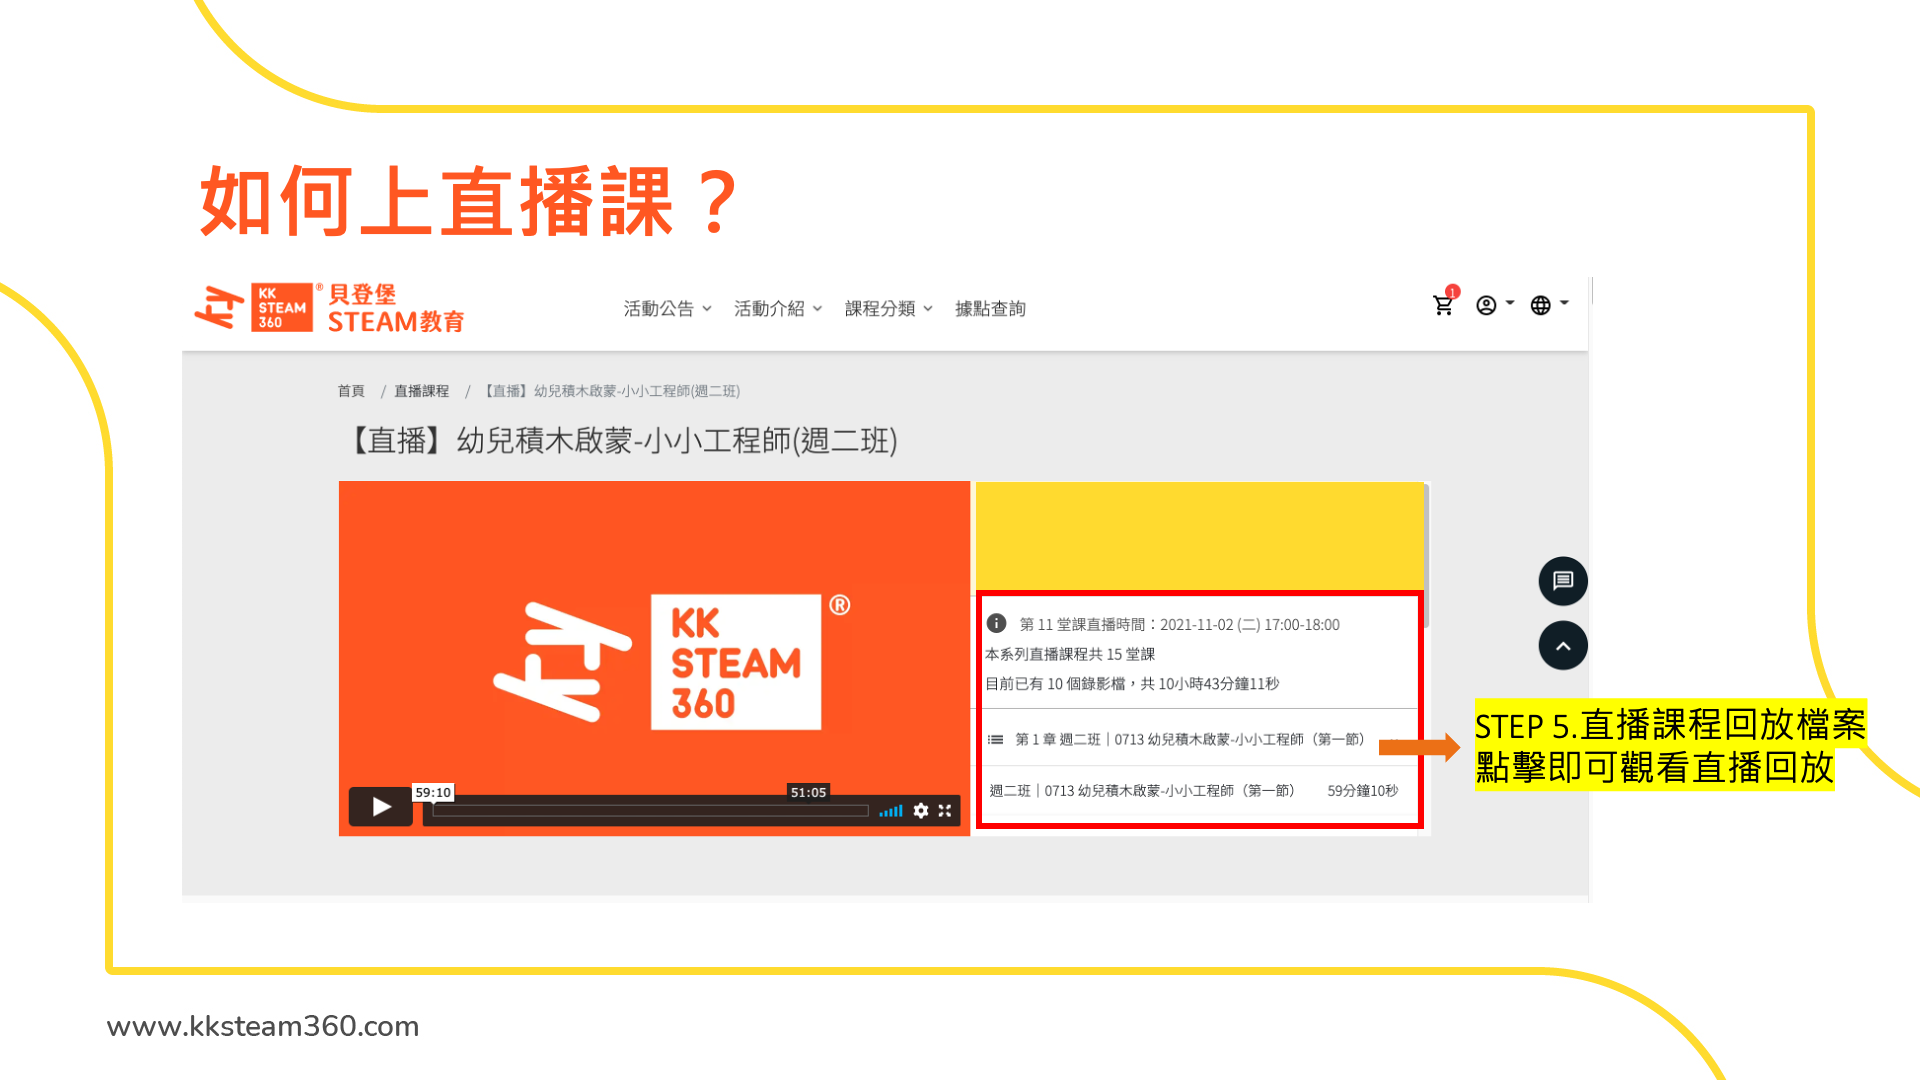Click the 59:10 duration label on player
The height and width of the screenshot is (1080, 1920).
click(433, 793)
